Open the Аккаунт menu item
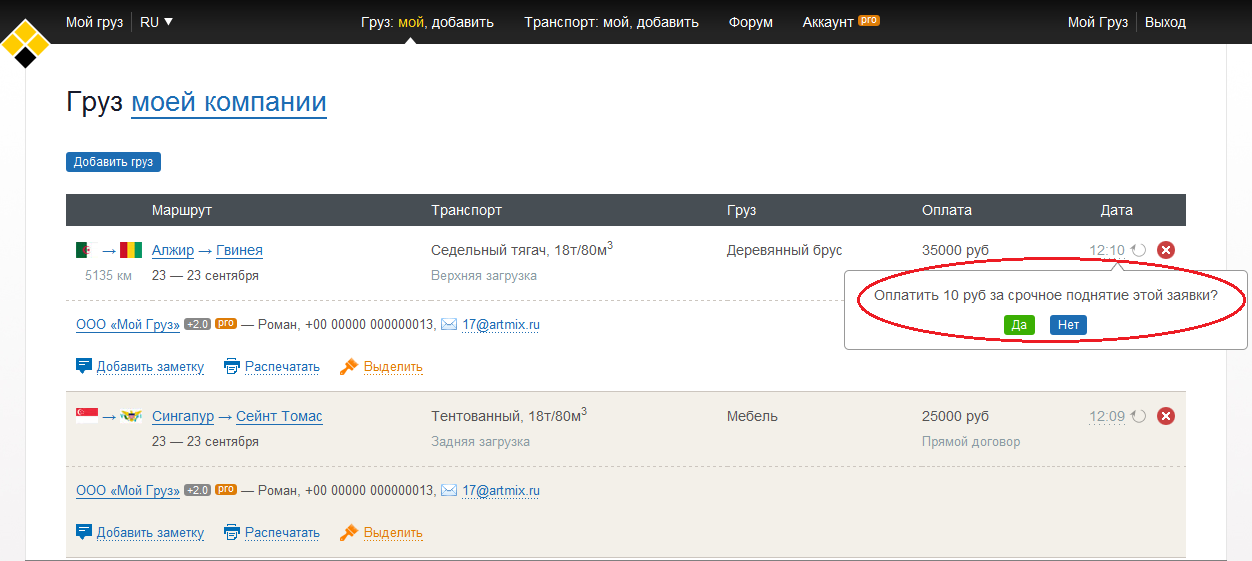The height and width of the screenshot is (561, 1252). click(828, 22)
